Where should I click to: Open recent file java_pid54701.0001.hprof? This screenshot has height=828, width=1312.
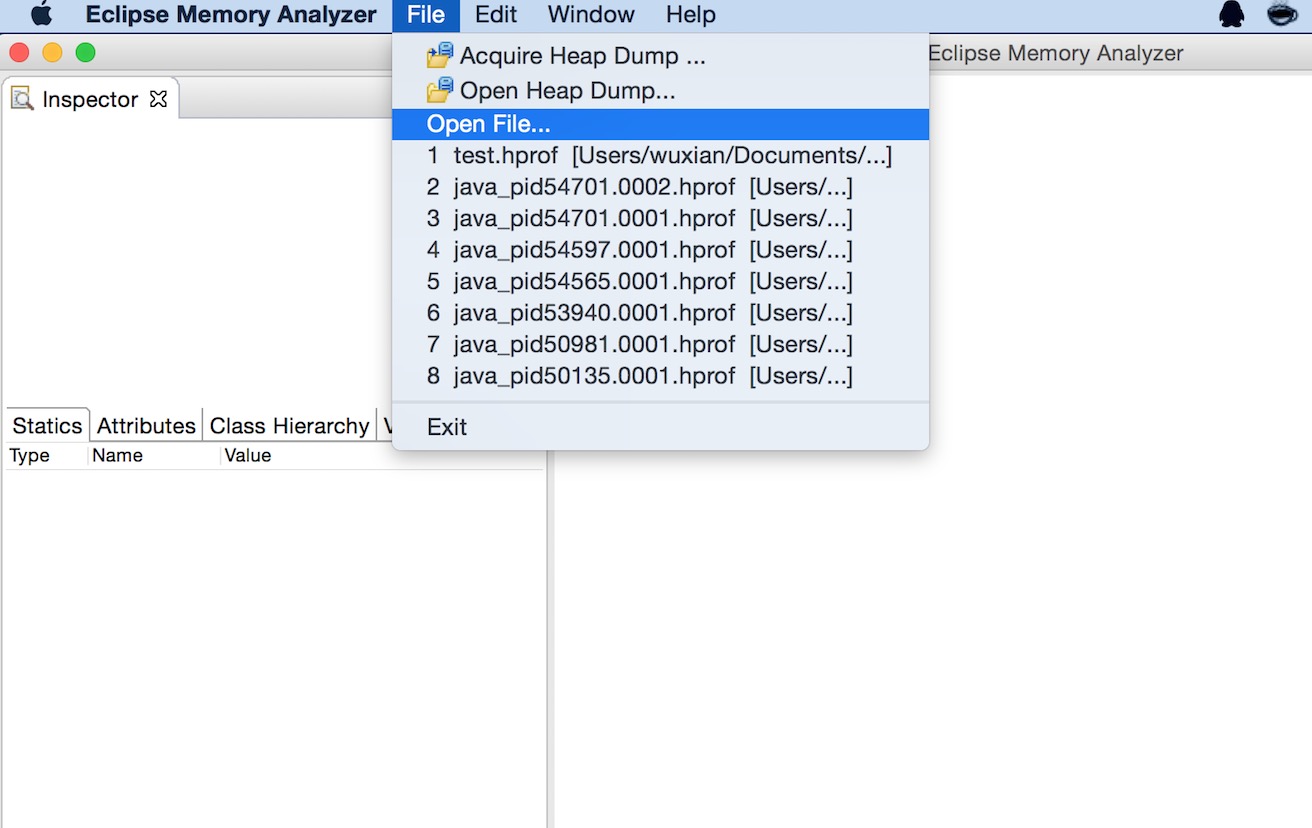(660, 218)
